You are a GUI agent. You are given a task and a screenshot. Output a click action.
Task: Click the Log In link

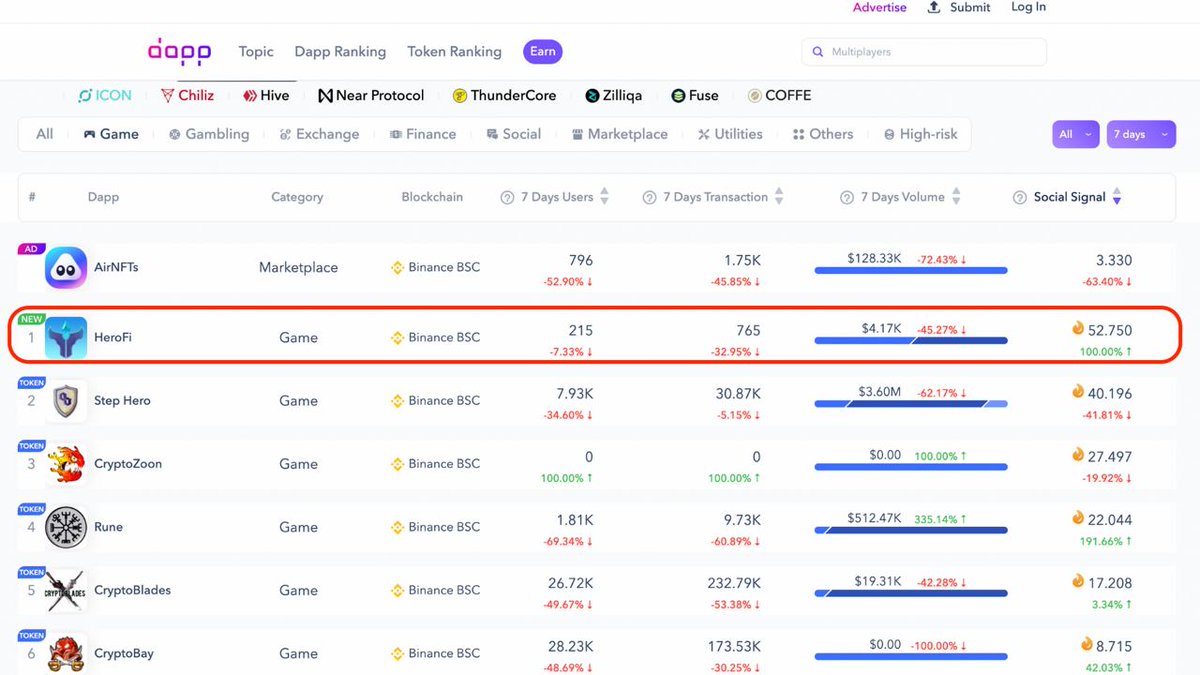1028,7
